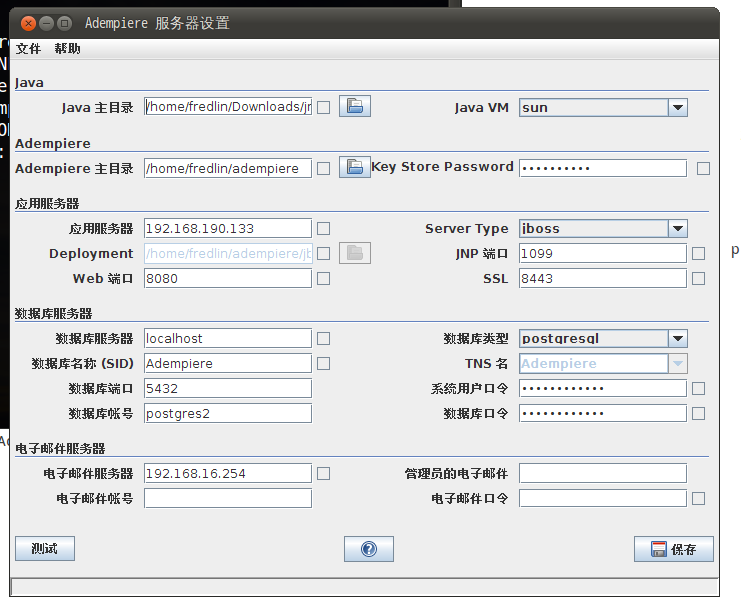
Task: Click the Deployment folder browse icon
Action: click(x=355, y=253)
